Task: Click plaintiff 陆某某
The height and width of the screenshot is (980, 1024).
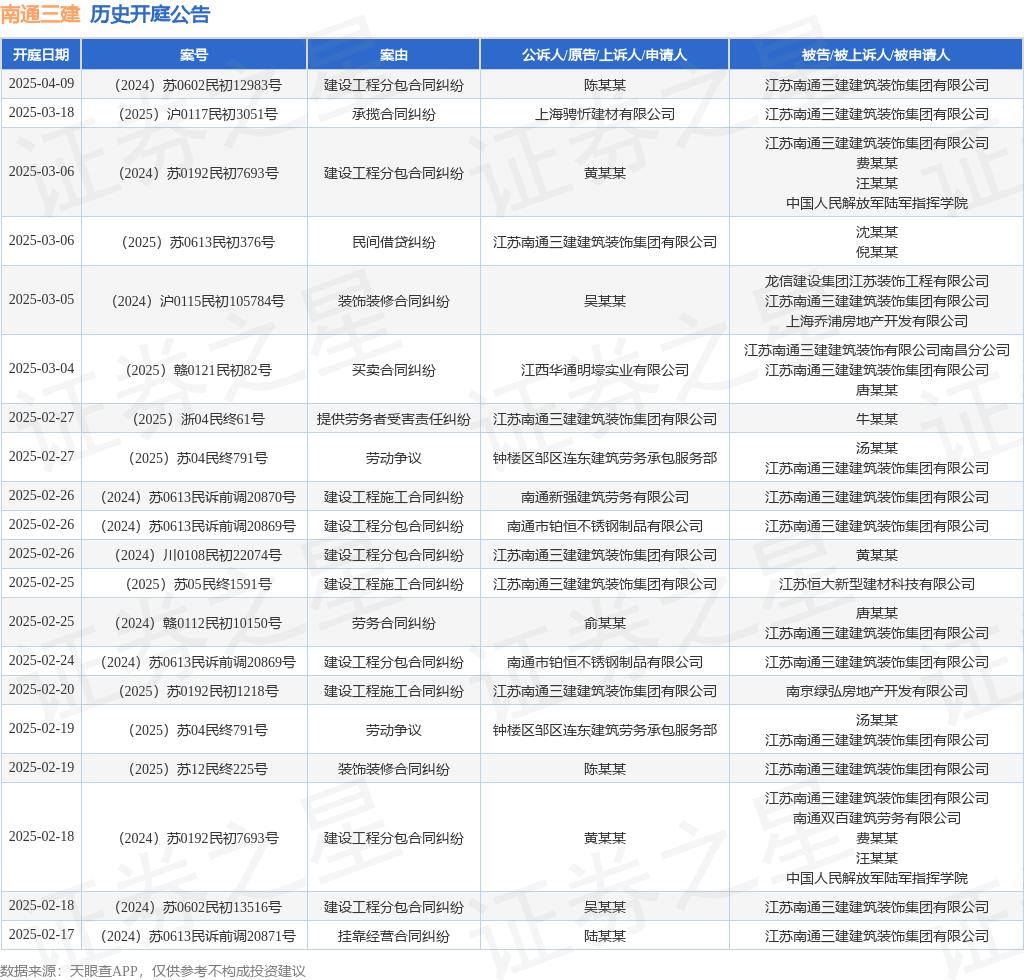Action: (605, 936)
